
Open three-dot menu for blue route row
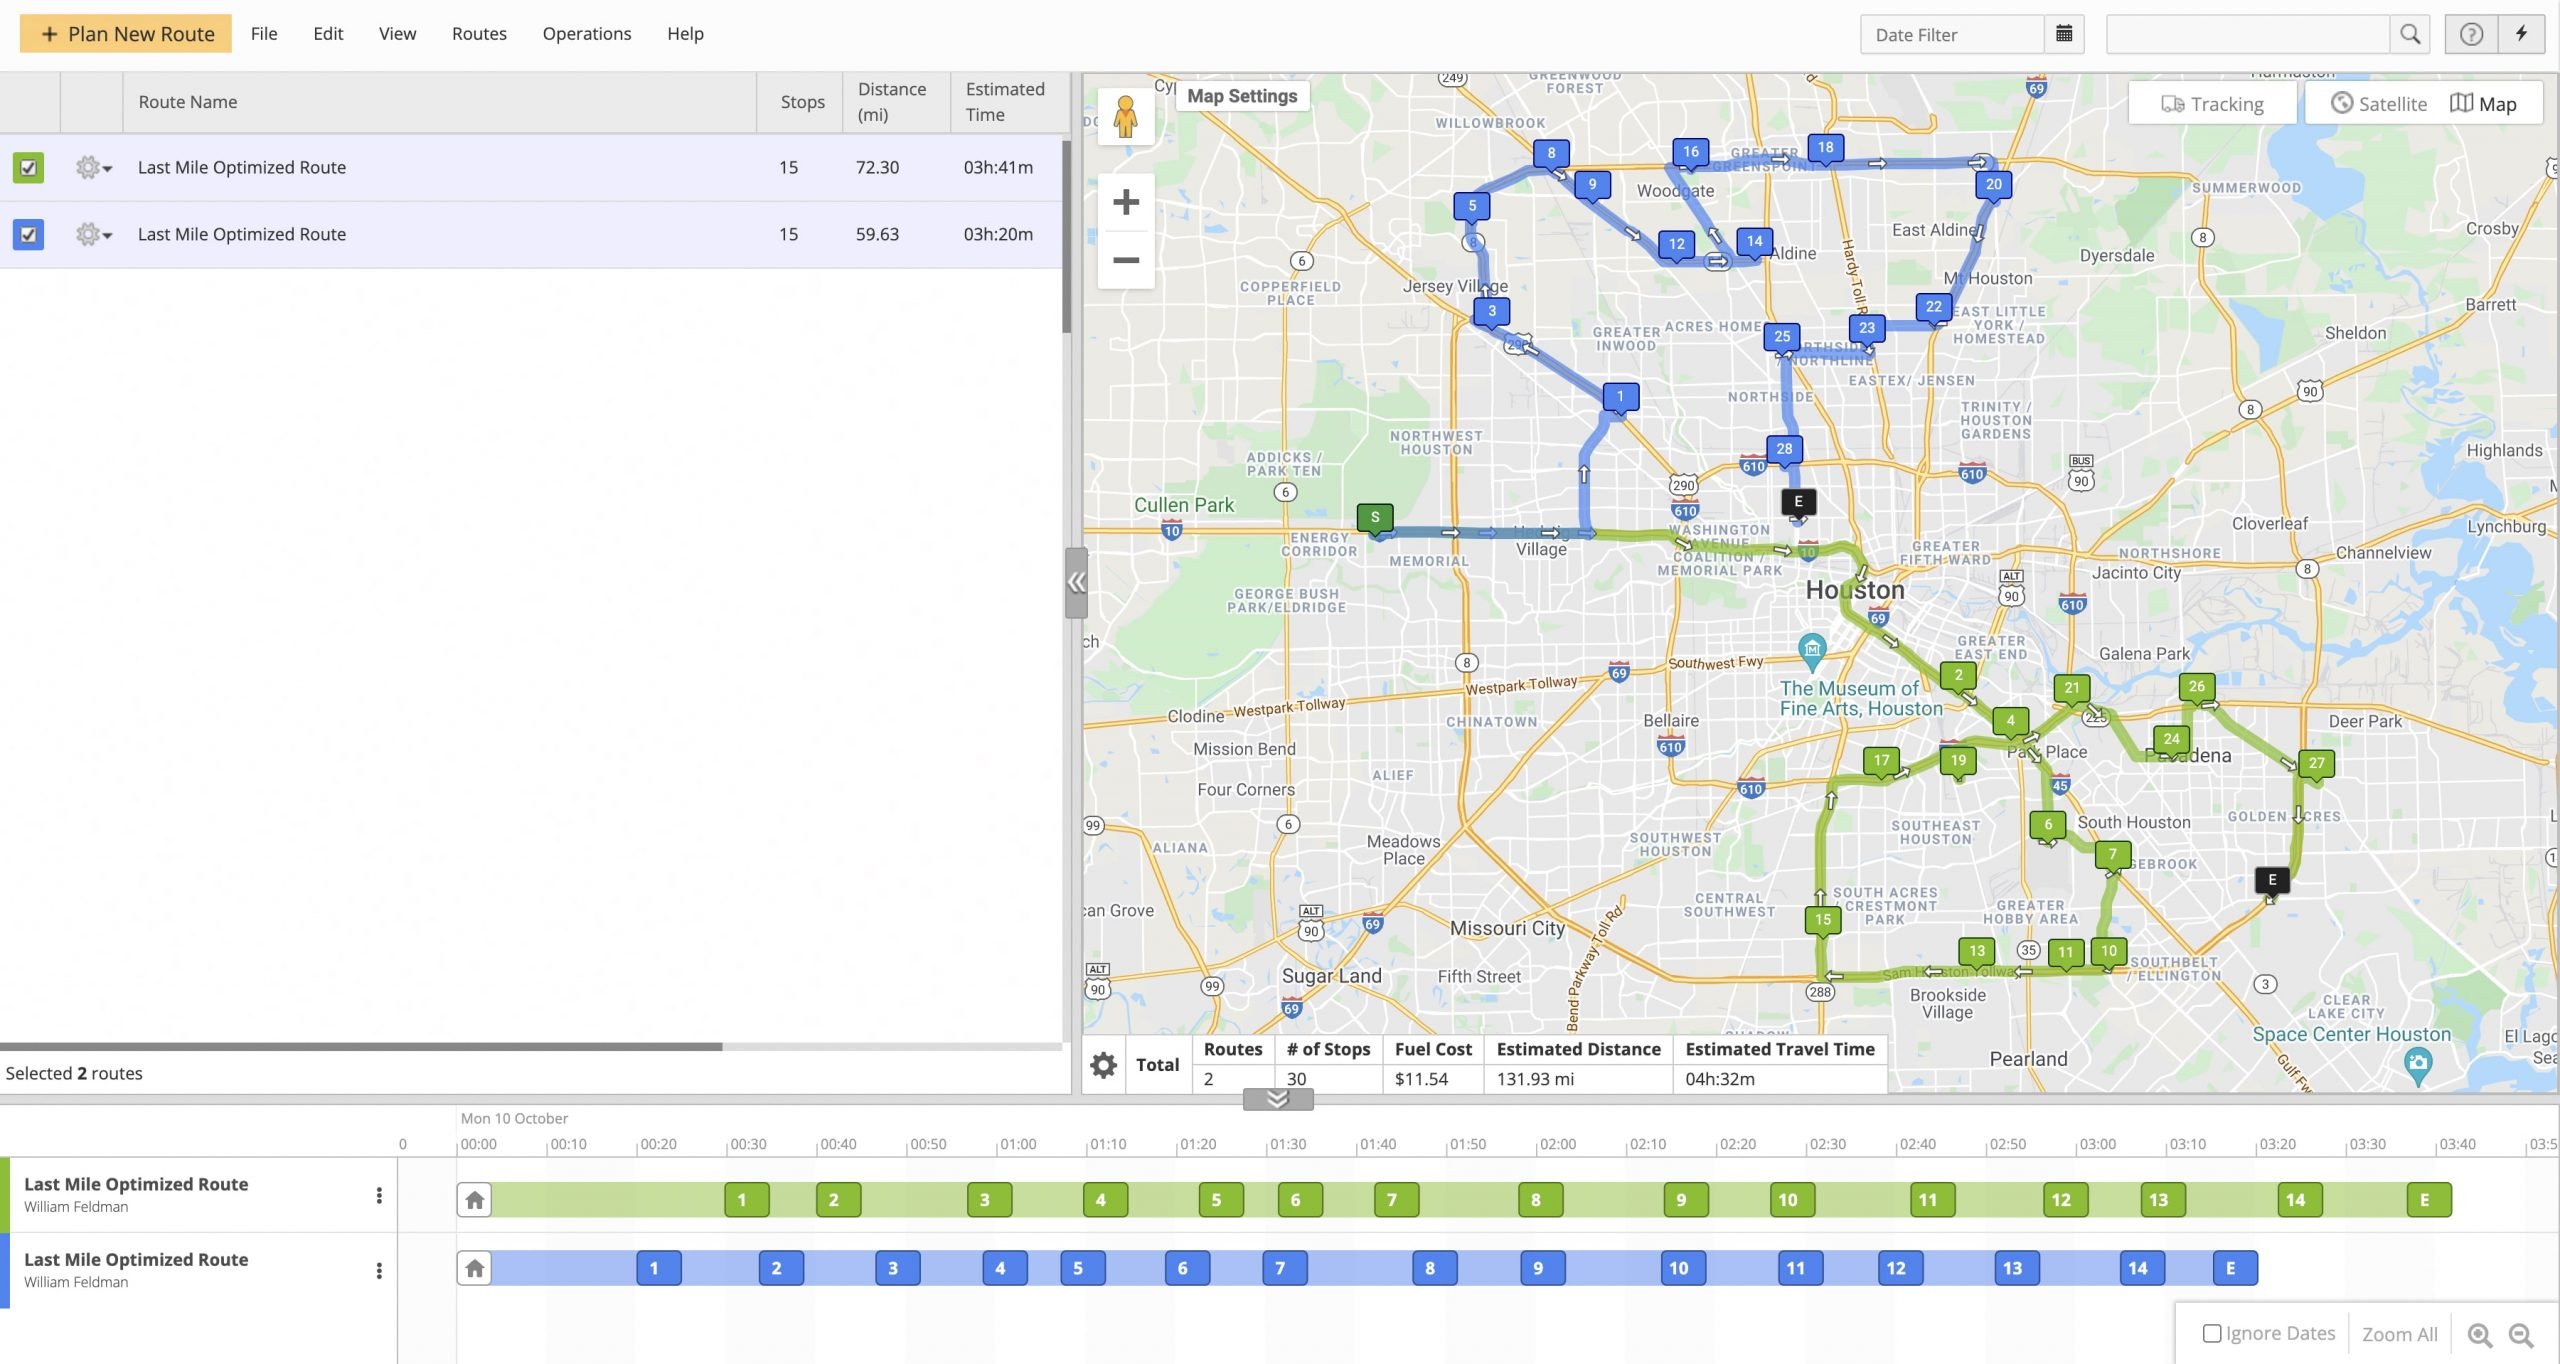pyautogui.click(x=379, y=1271)
